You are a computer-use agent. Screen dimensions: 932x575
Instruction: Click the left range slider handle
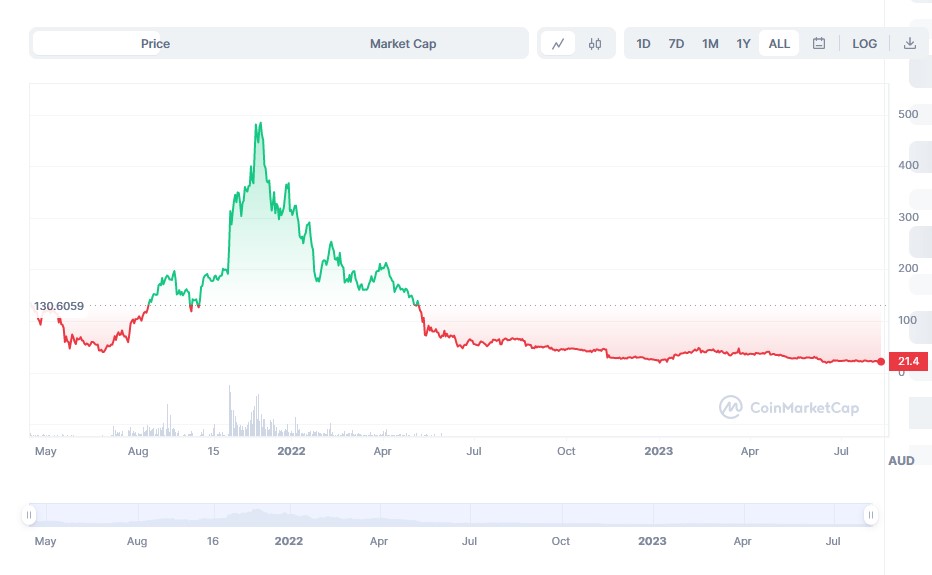30,515
